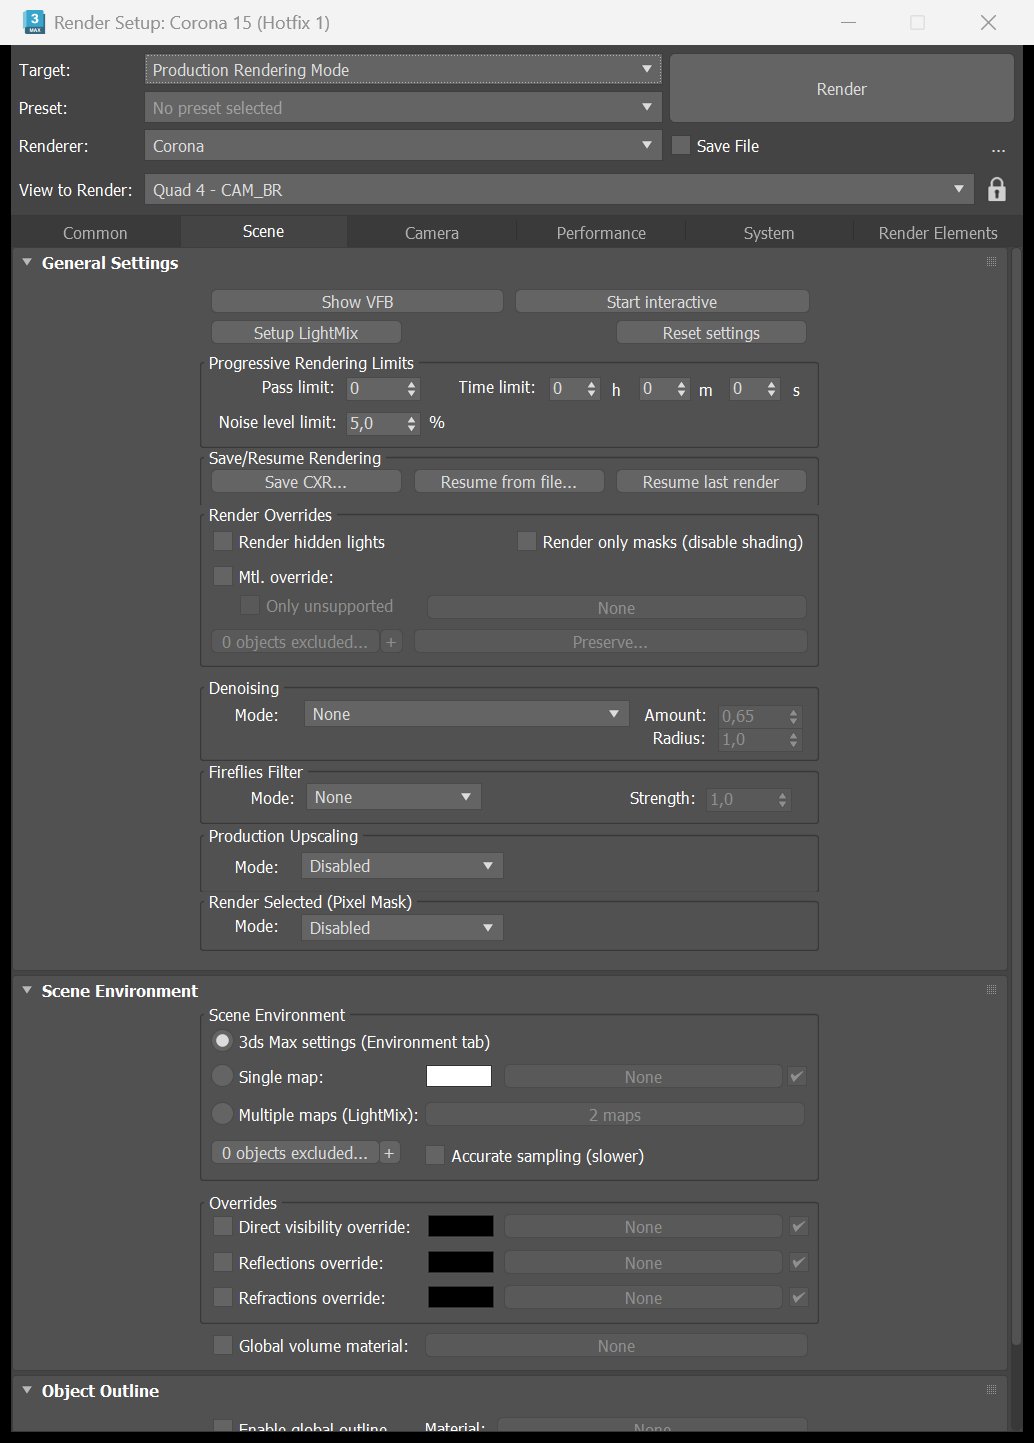Click Setup LightMix button
The image size is (1034, 1443).
click(306, 333)
